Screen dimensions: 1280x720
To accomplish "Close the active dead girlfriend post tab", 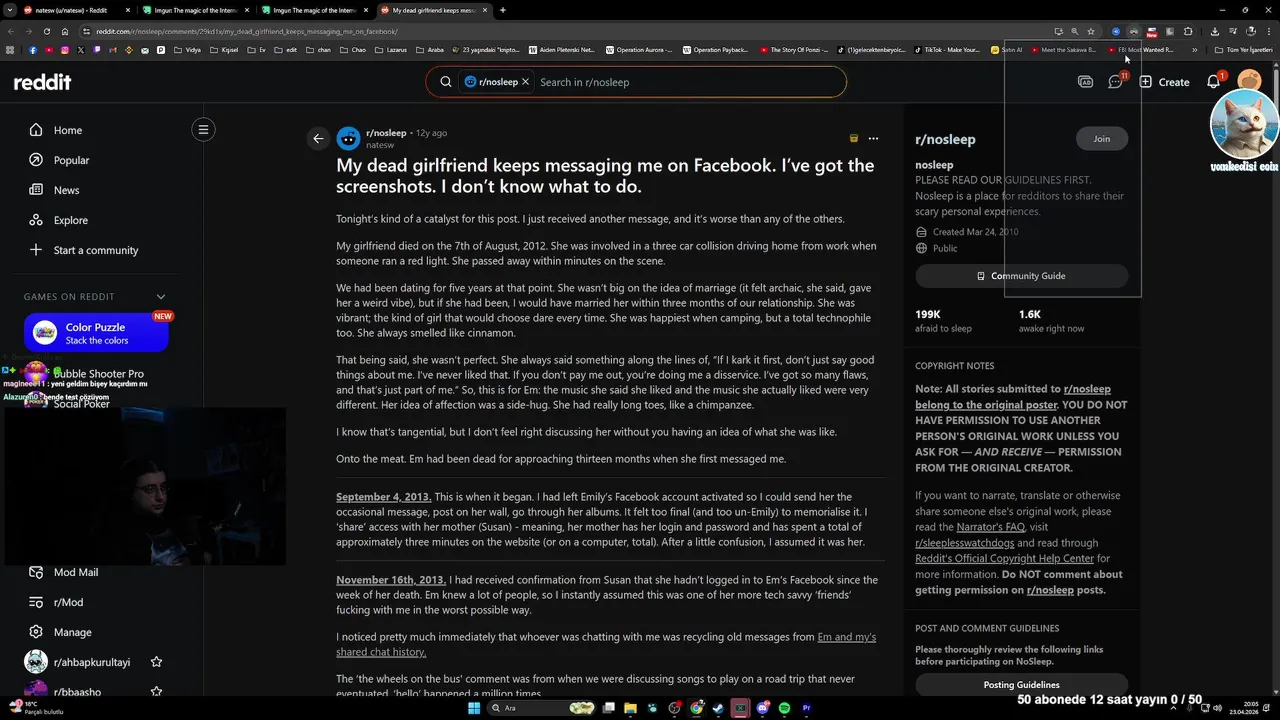I will click(483, 10).
